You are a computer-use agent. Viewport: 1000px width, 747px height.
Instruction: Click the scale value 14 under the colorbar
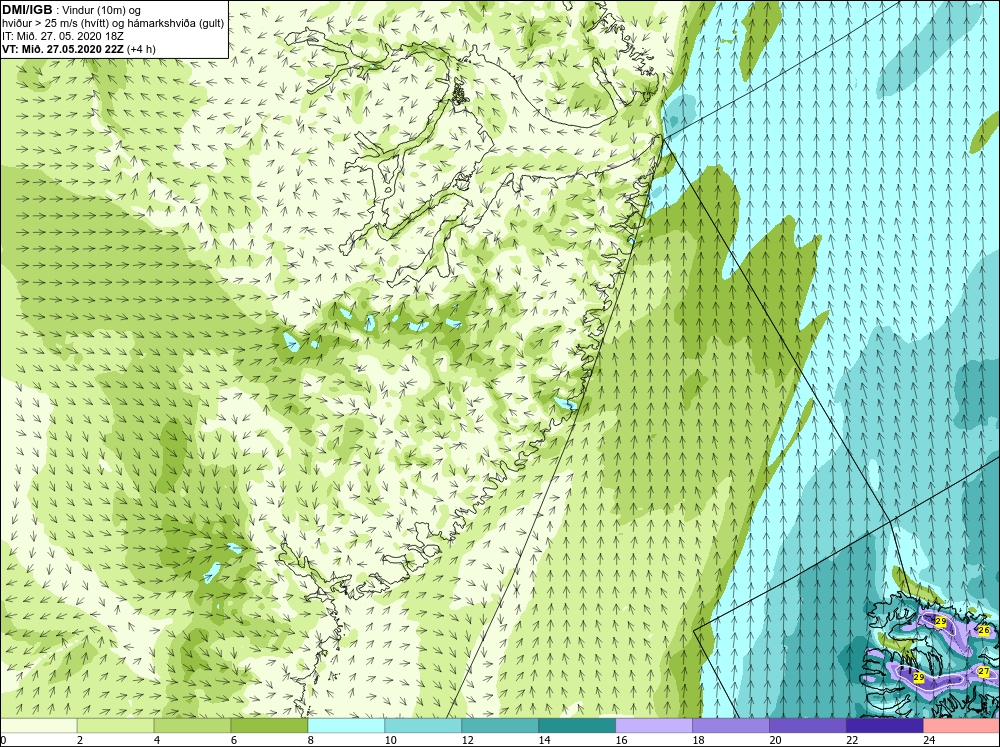click(x=544, y=740)
